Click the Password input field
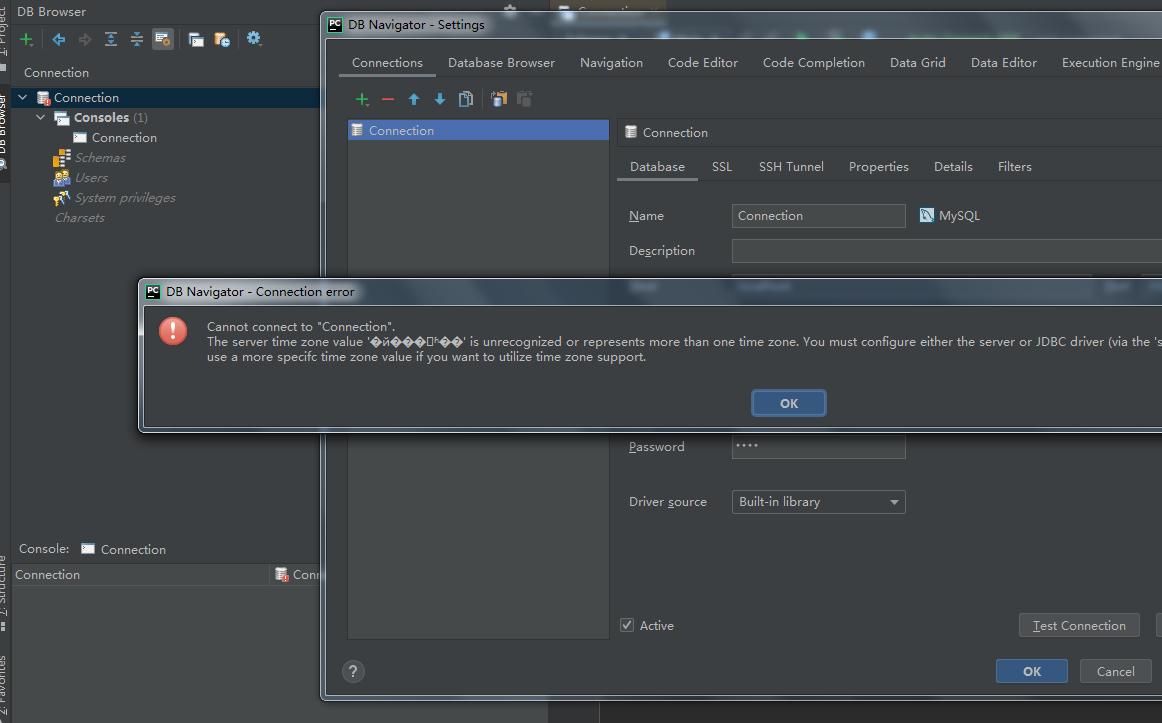 coord(818,447)
